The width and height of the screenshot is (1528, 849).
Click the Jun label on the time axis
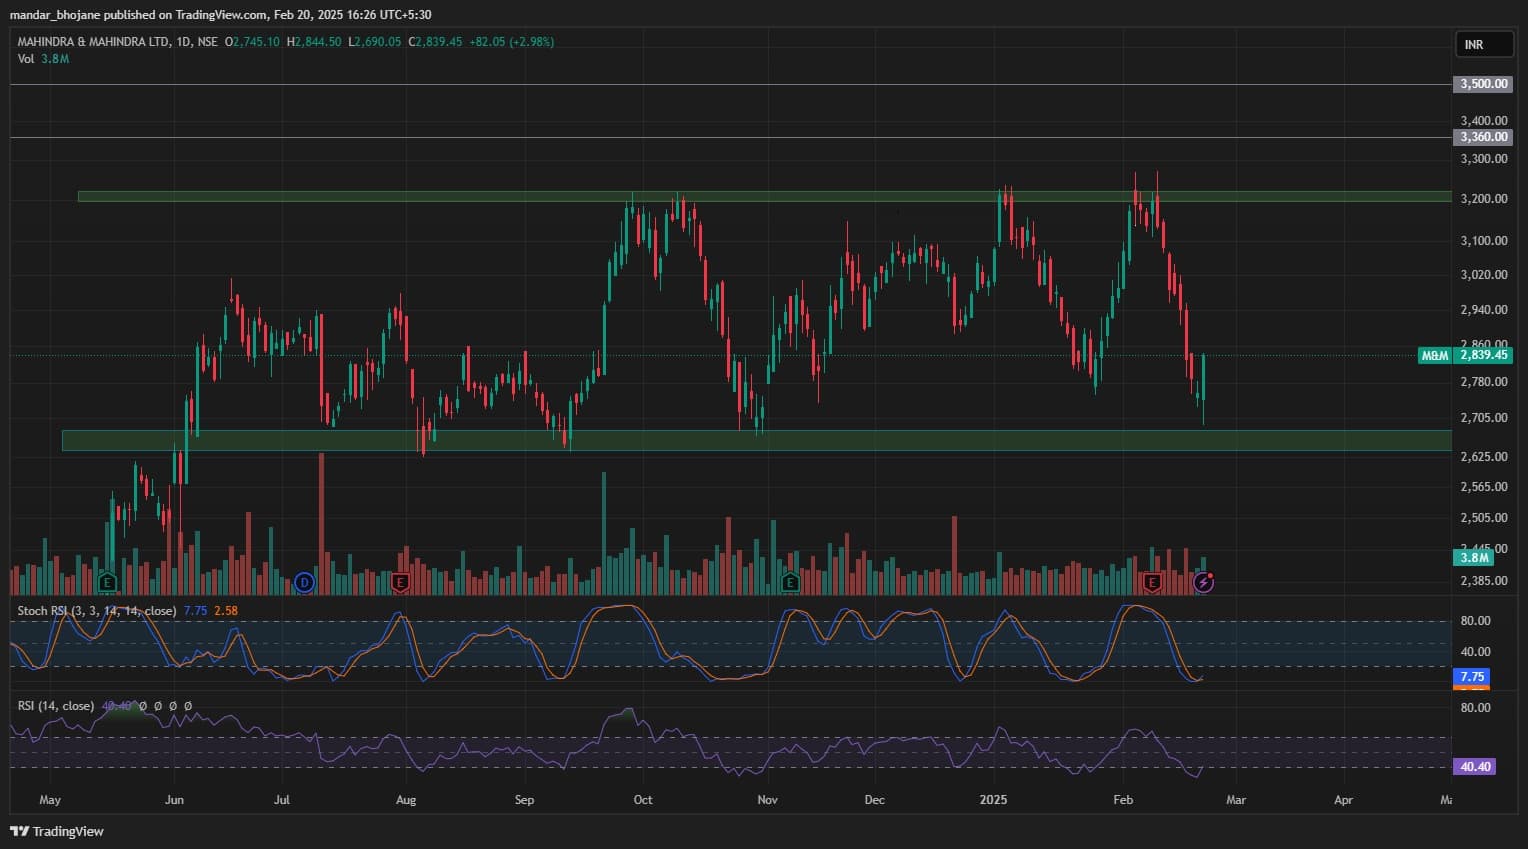pyautogui.click(x=174, y=800)
